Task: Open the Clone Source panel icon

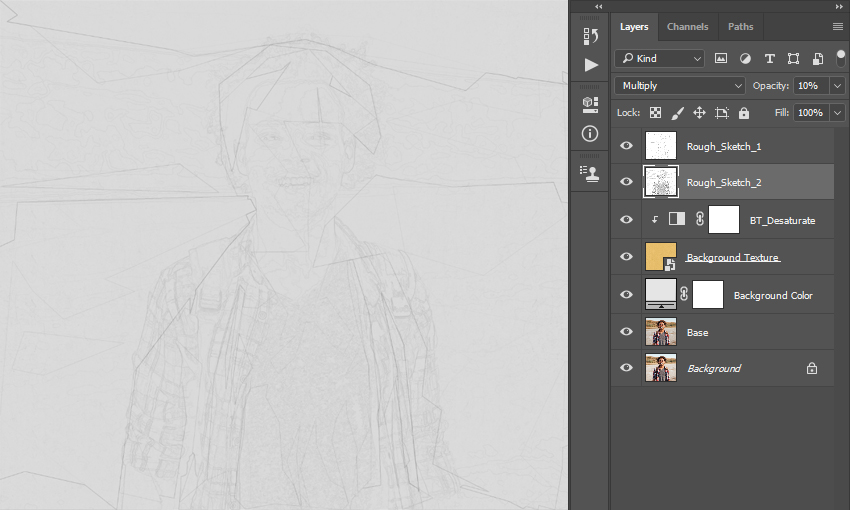Action: coord(590,173)
